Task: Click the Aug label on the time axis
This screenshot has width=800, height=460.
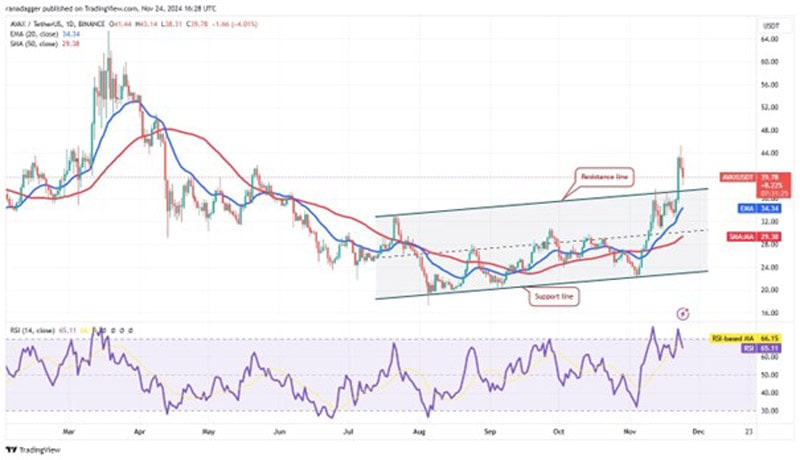Action: [x=418, y=431]
